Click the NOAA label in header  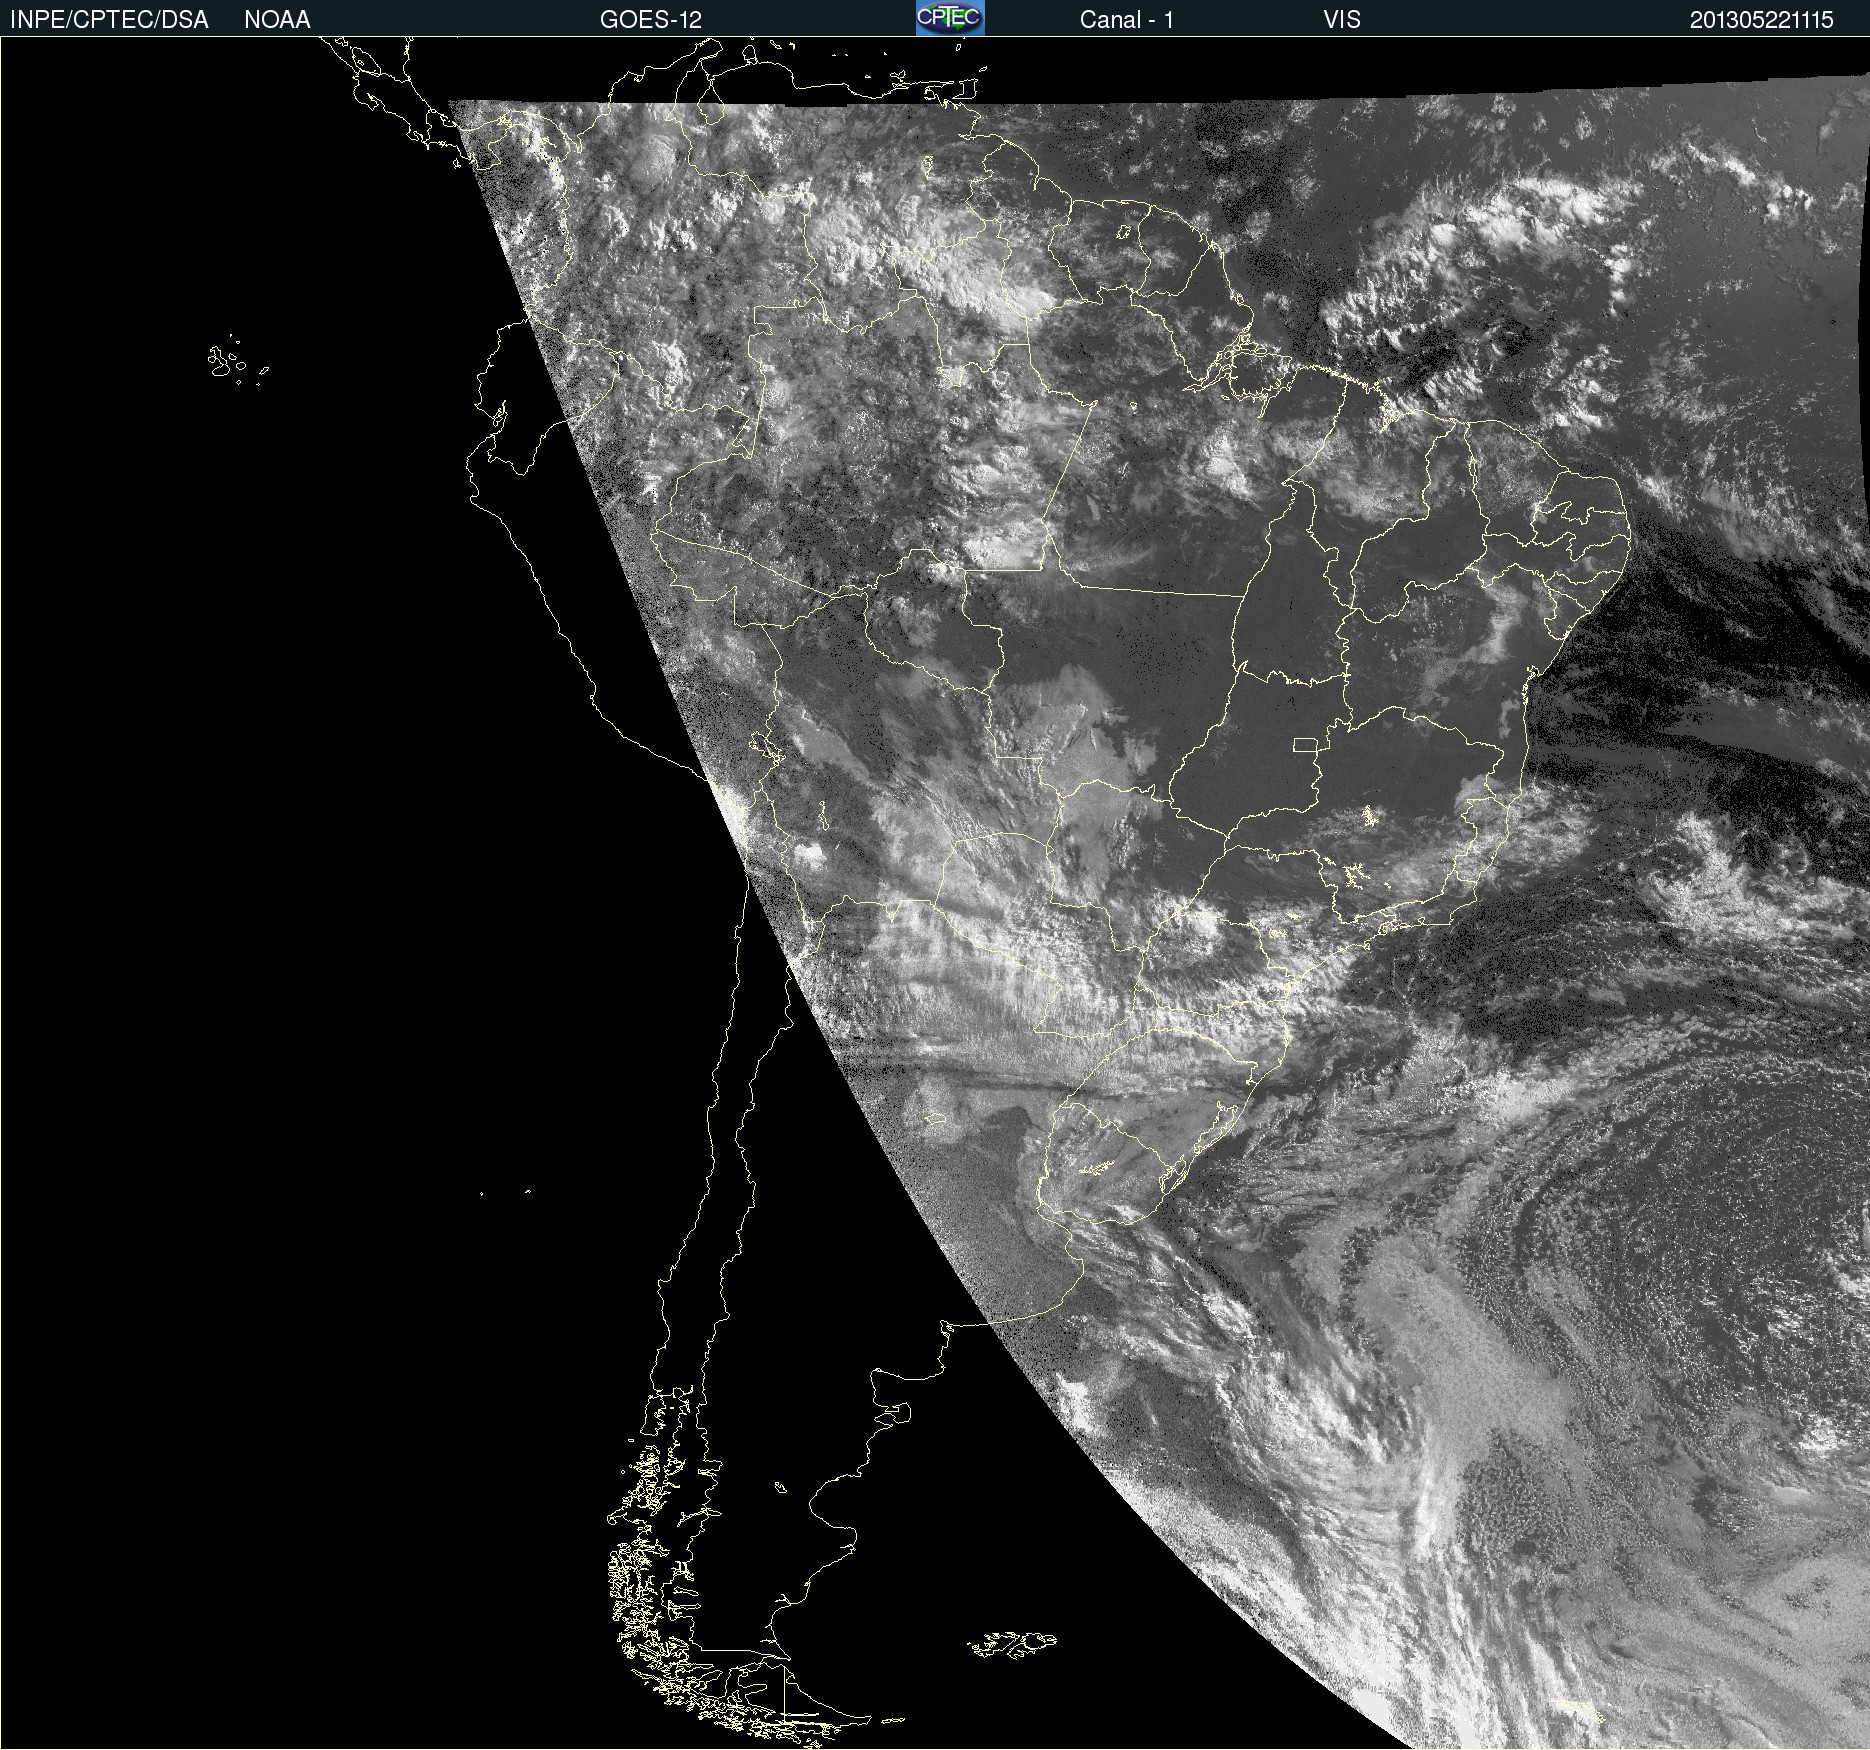(277, 20)
